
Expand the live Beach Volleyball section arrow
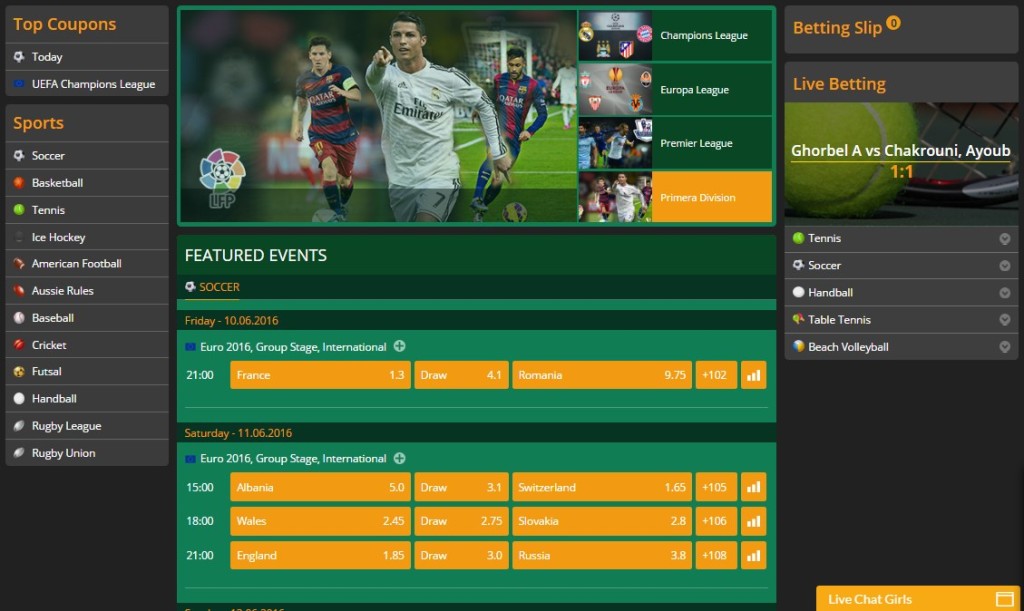pos(1004,347)
